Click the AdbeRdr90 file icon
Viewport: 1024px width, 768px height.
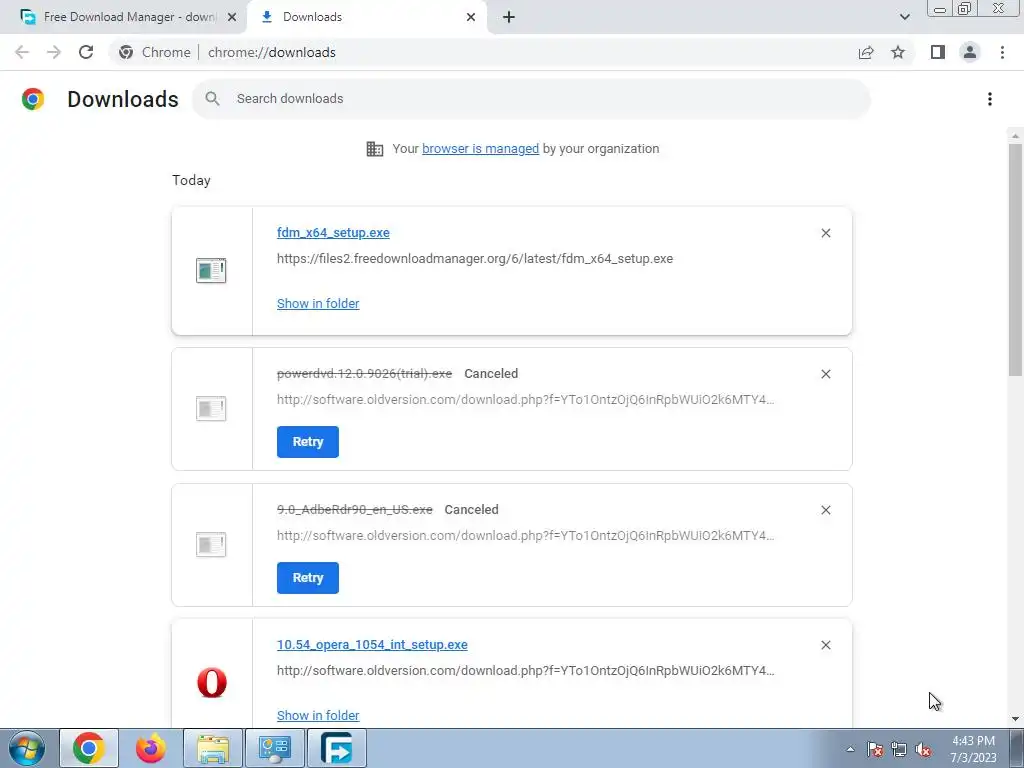tap(211, 545)
